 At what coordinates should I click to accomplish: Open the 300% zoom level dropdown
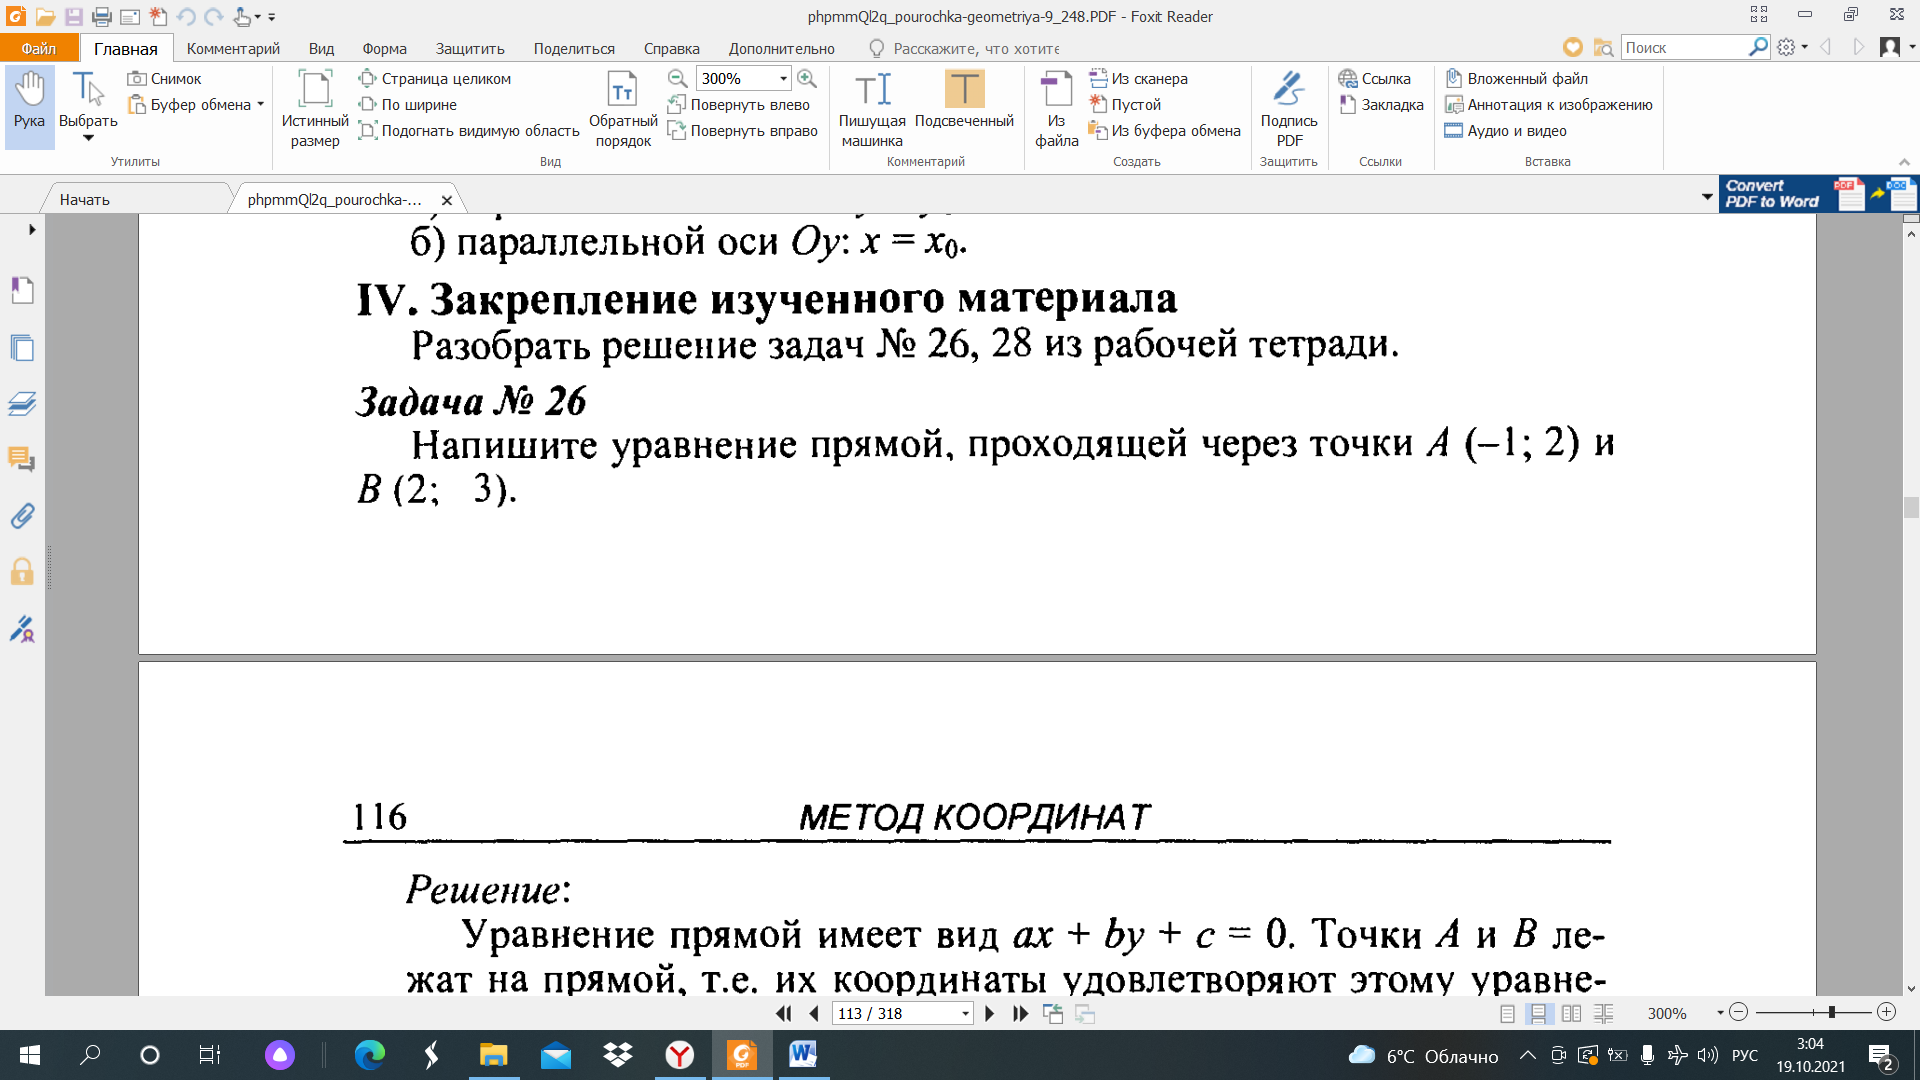(783, 78)
